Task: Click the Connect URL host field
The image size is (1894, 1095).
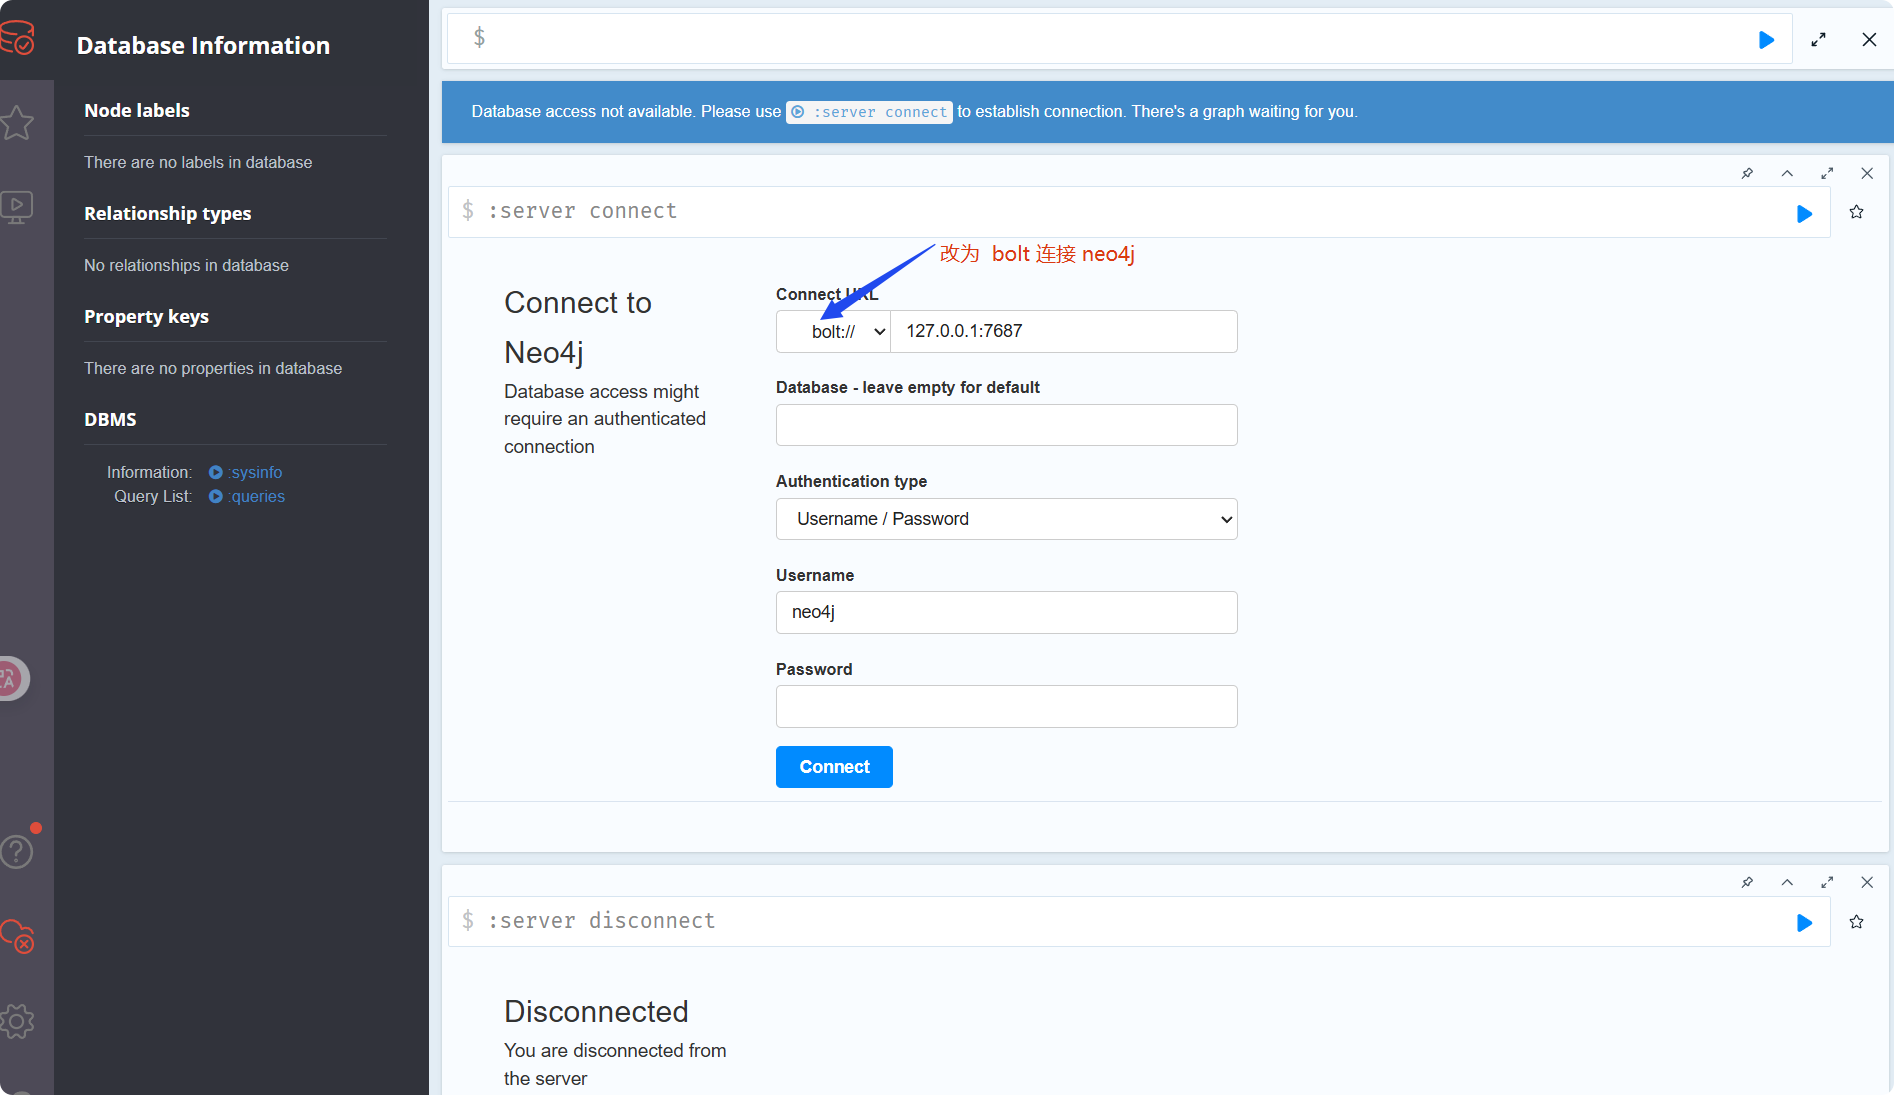Action: click(x=1063, y=331)
